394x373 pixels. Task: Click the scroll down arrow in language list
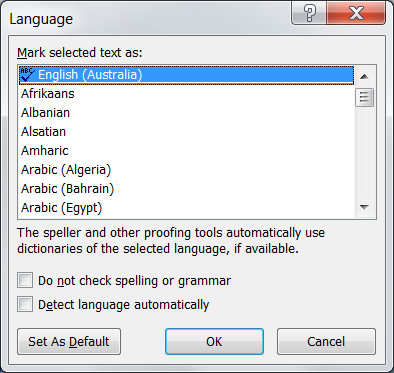point(364,207)
